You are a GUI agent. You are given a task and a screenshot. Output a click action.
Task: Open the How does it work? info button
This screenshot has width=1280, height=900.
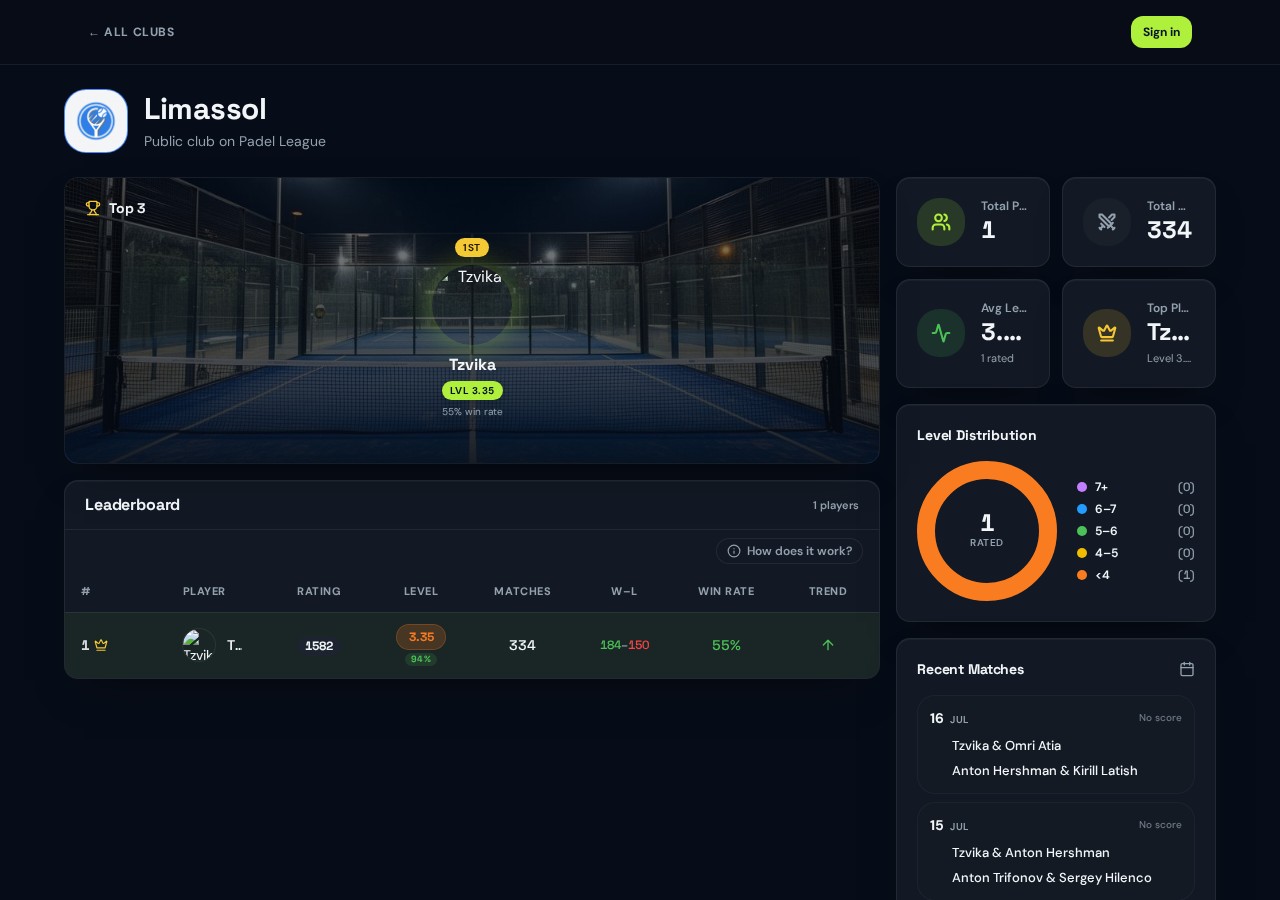(789, 551)
